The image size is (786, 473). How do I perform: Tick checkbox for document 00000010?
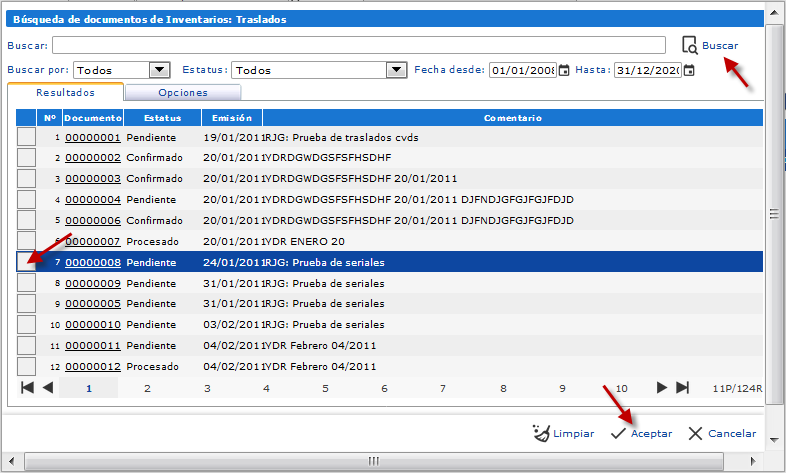coord(27,325)
